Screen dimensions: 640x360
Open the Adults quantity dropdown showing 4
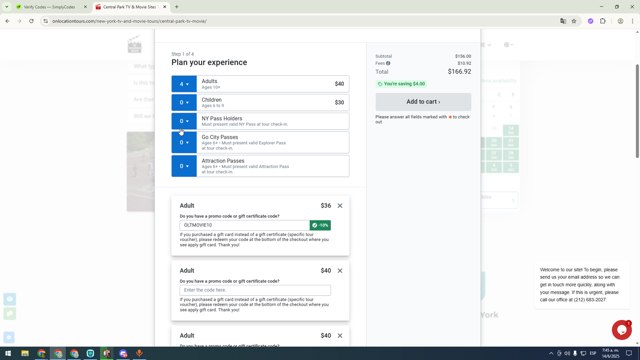point(184,84)
